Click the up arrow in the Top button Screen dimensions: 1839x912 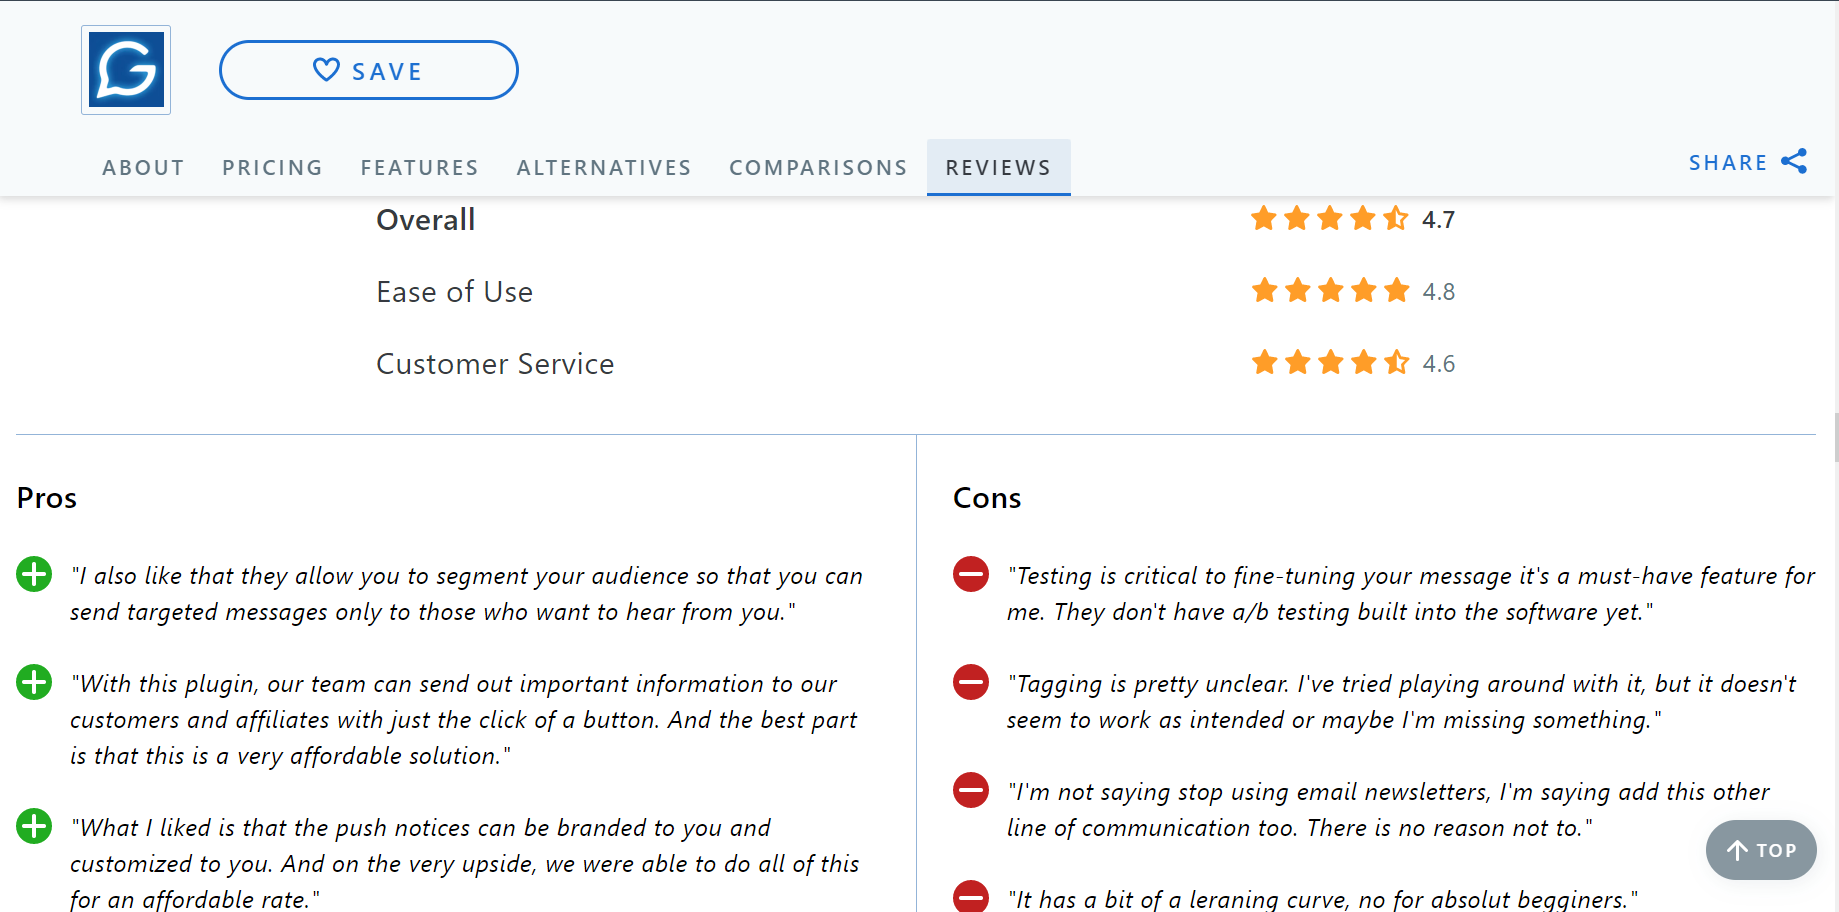pyautogui.click(x=1738, y=850)
